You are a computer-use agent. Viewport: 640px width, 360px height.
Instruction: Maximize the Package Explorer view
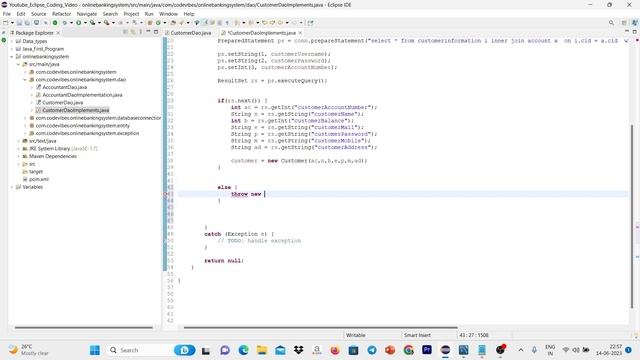click(156, 31)
